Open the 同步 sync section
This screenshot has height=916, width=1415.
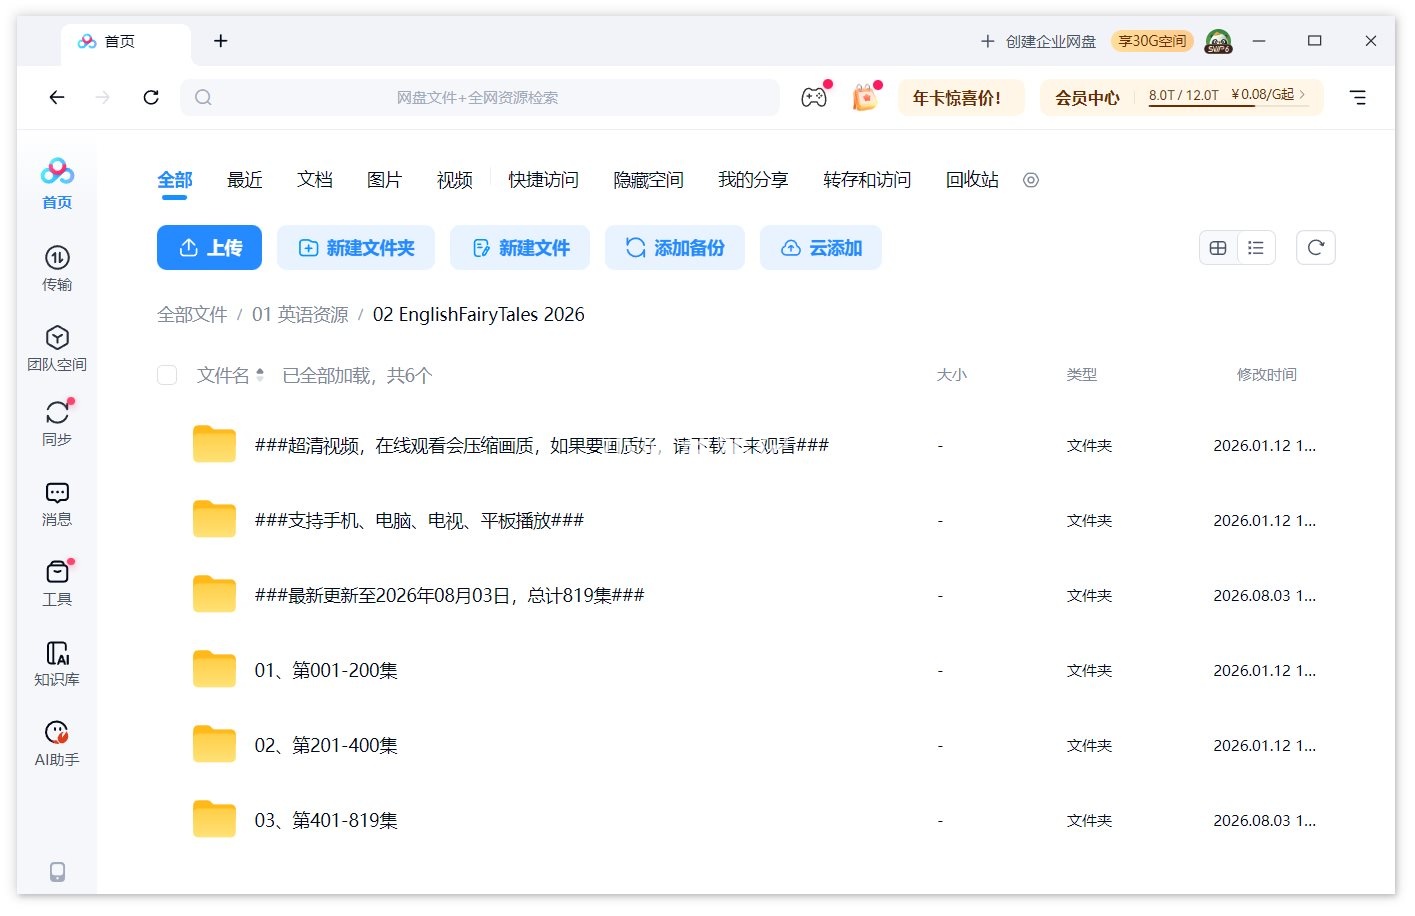coord(57,423)
